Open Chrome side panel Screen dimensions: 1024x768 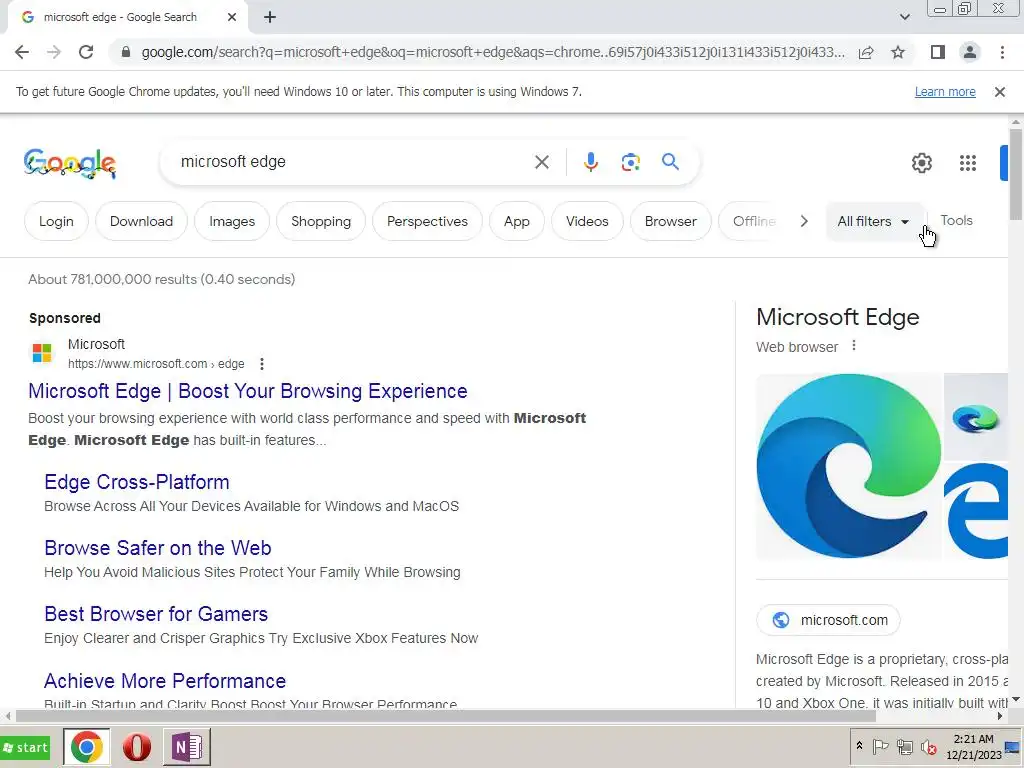pos(938,52)
